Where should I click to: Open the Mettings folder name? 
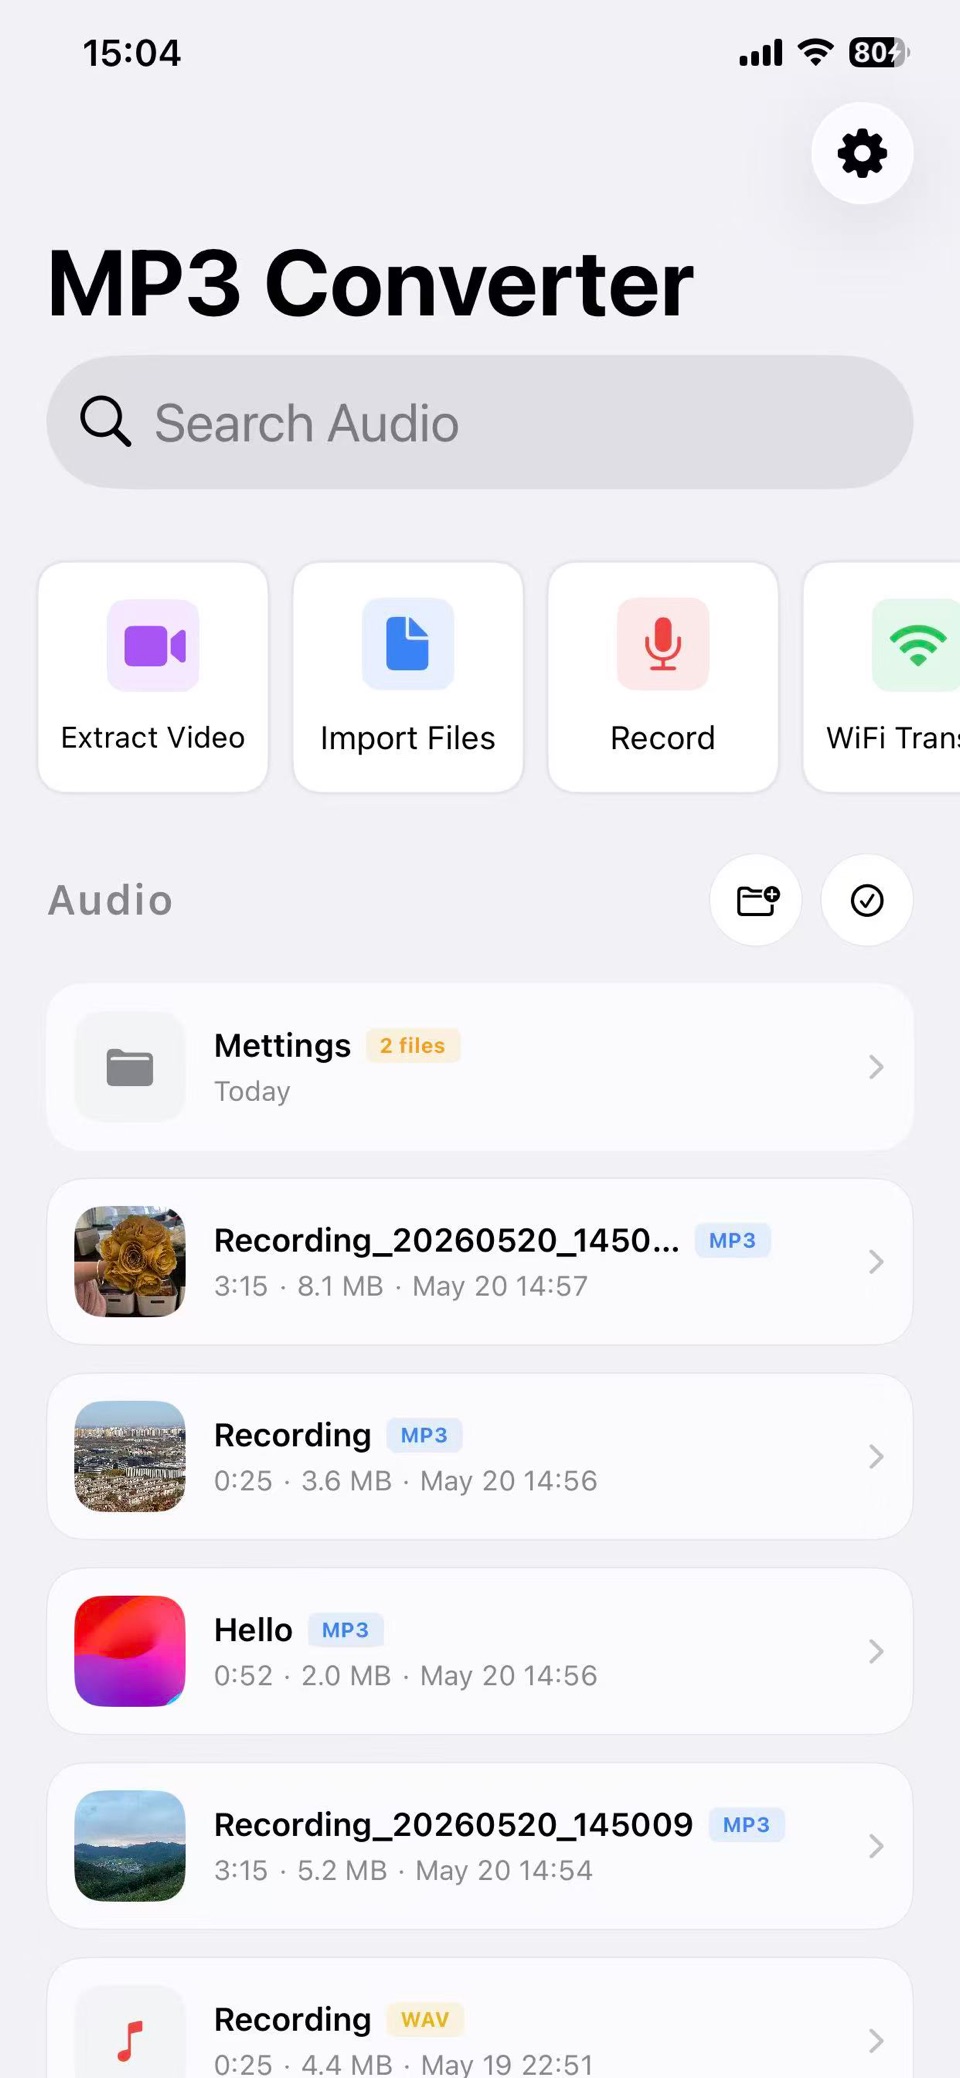[x=282, y=1045]
